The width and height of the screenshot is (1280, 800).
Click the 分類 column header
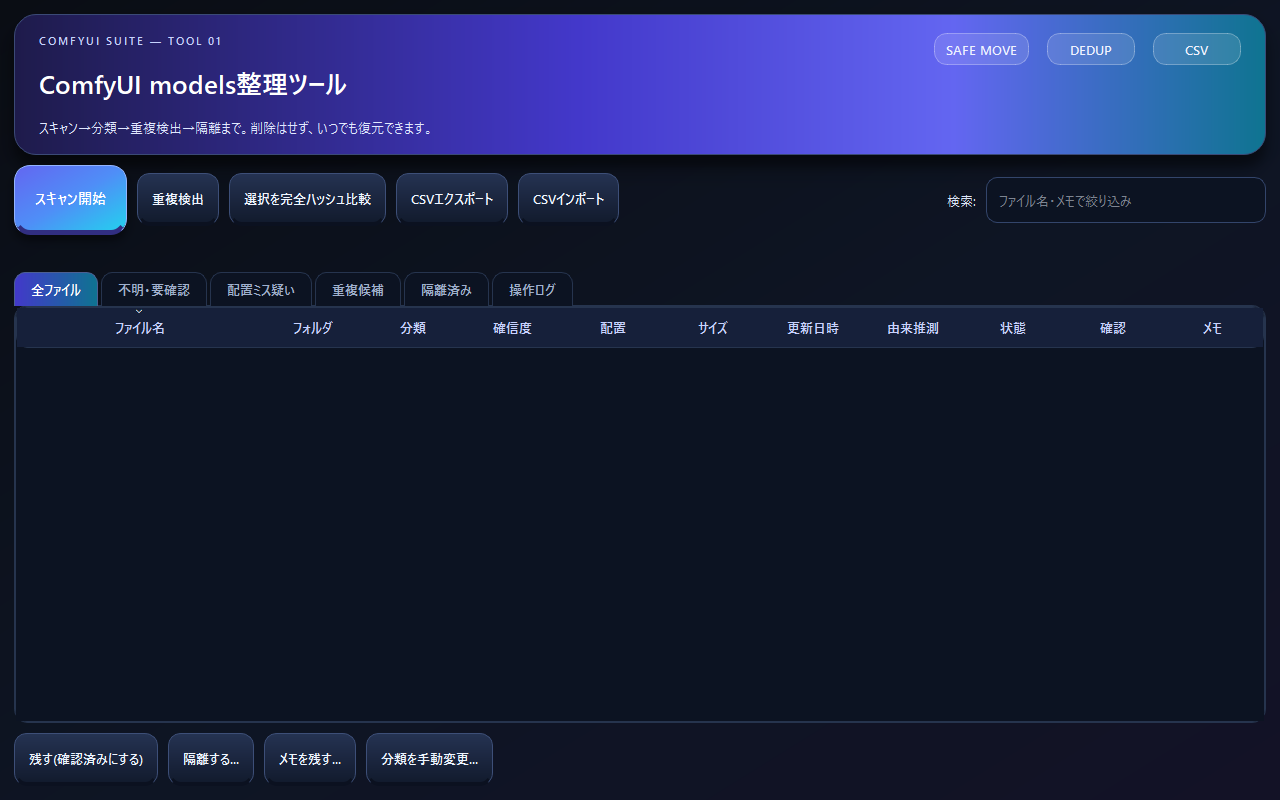click(x=413, y=328)
